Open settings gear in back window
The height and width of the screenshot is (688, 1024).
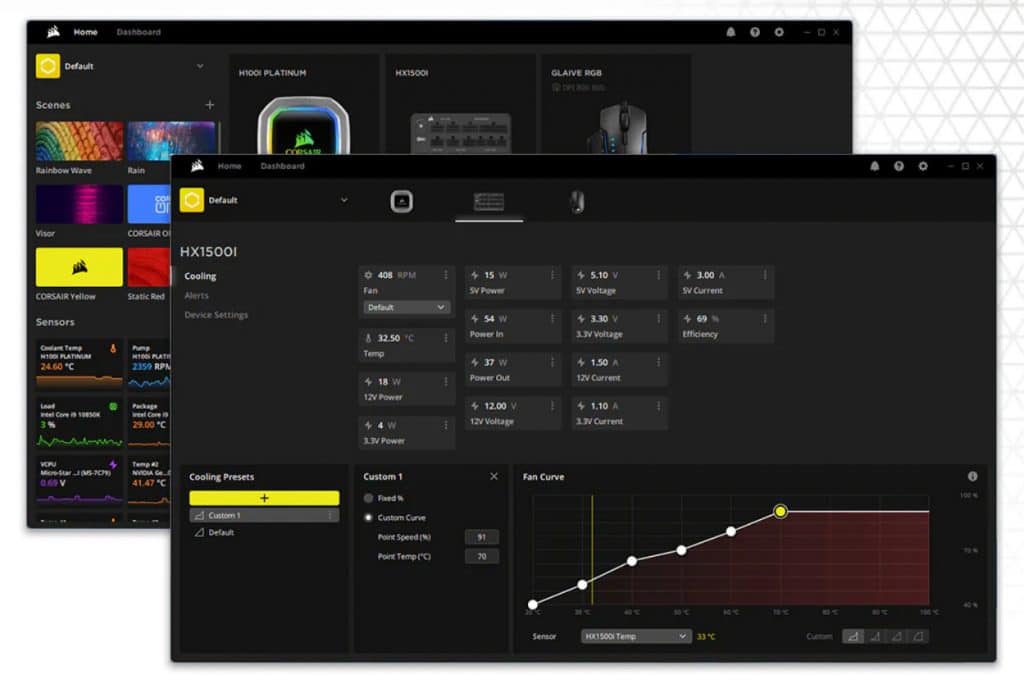(x=779, y=32)
